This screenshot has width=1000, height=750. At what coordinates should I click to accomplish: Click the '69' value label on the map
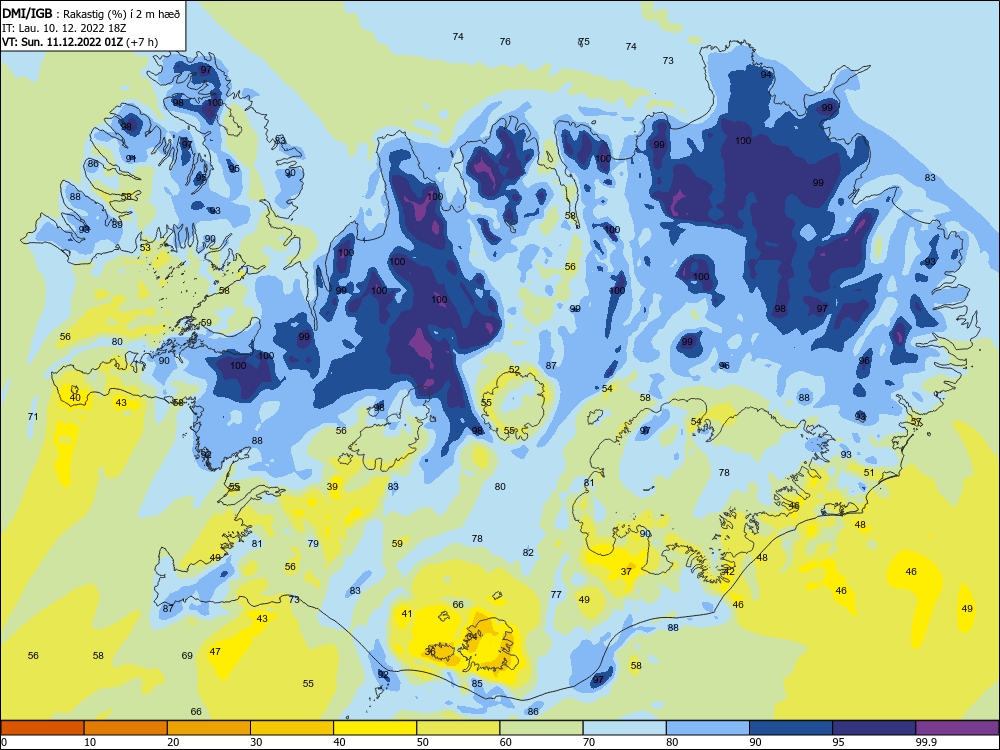click(187, 656)
